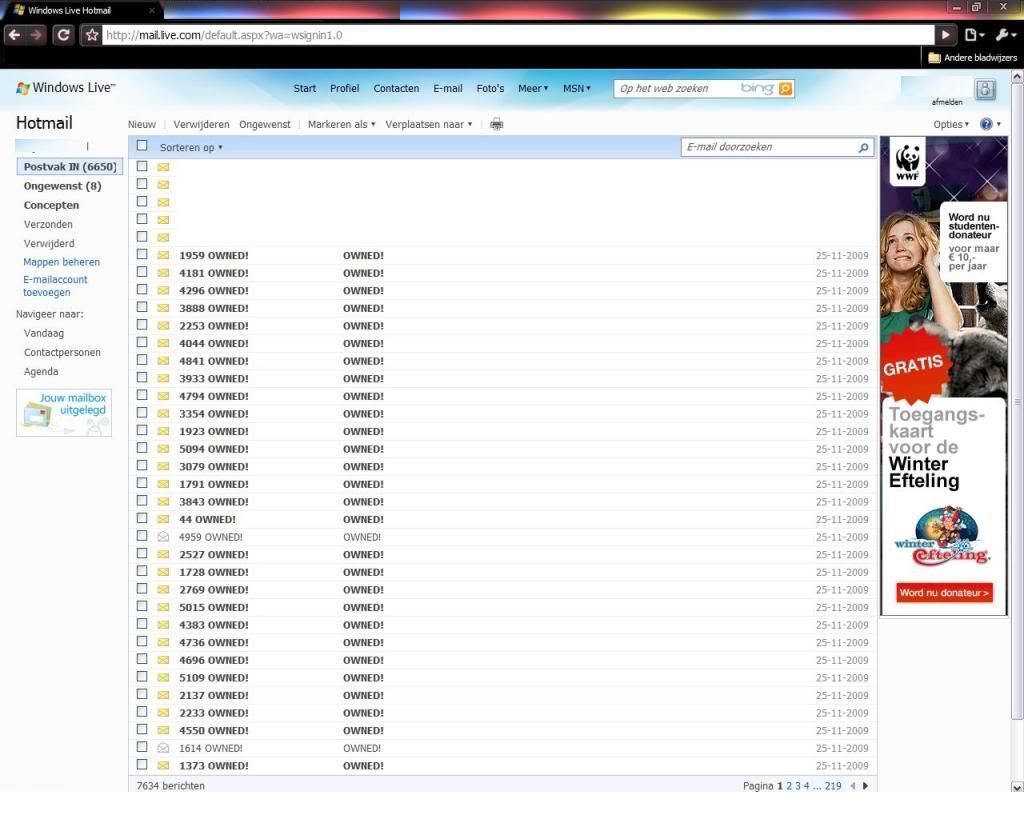Reload the page with the refresh icon
This screenshot has height=819, width=1024.
(63, 35)
